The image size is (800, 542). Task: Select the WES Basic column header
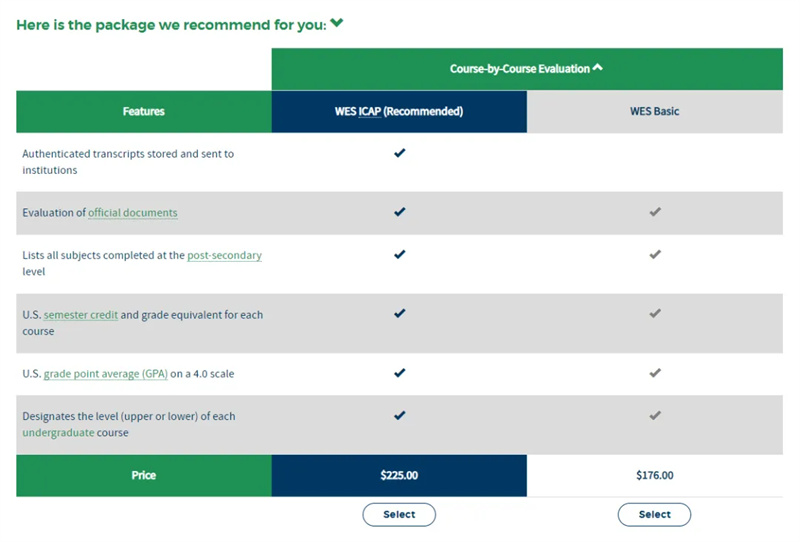[x=654, y=112]
